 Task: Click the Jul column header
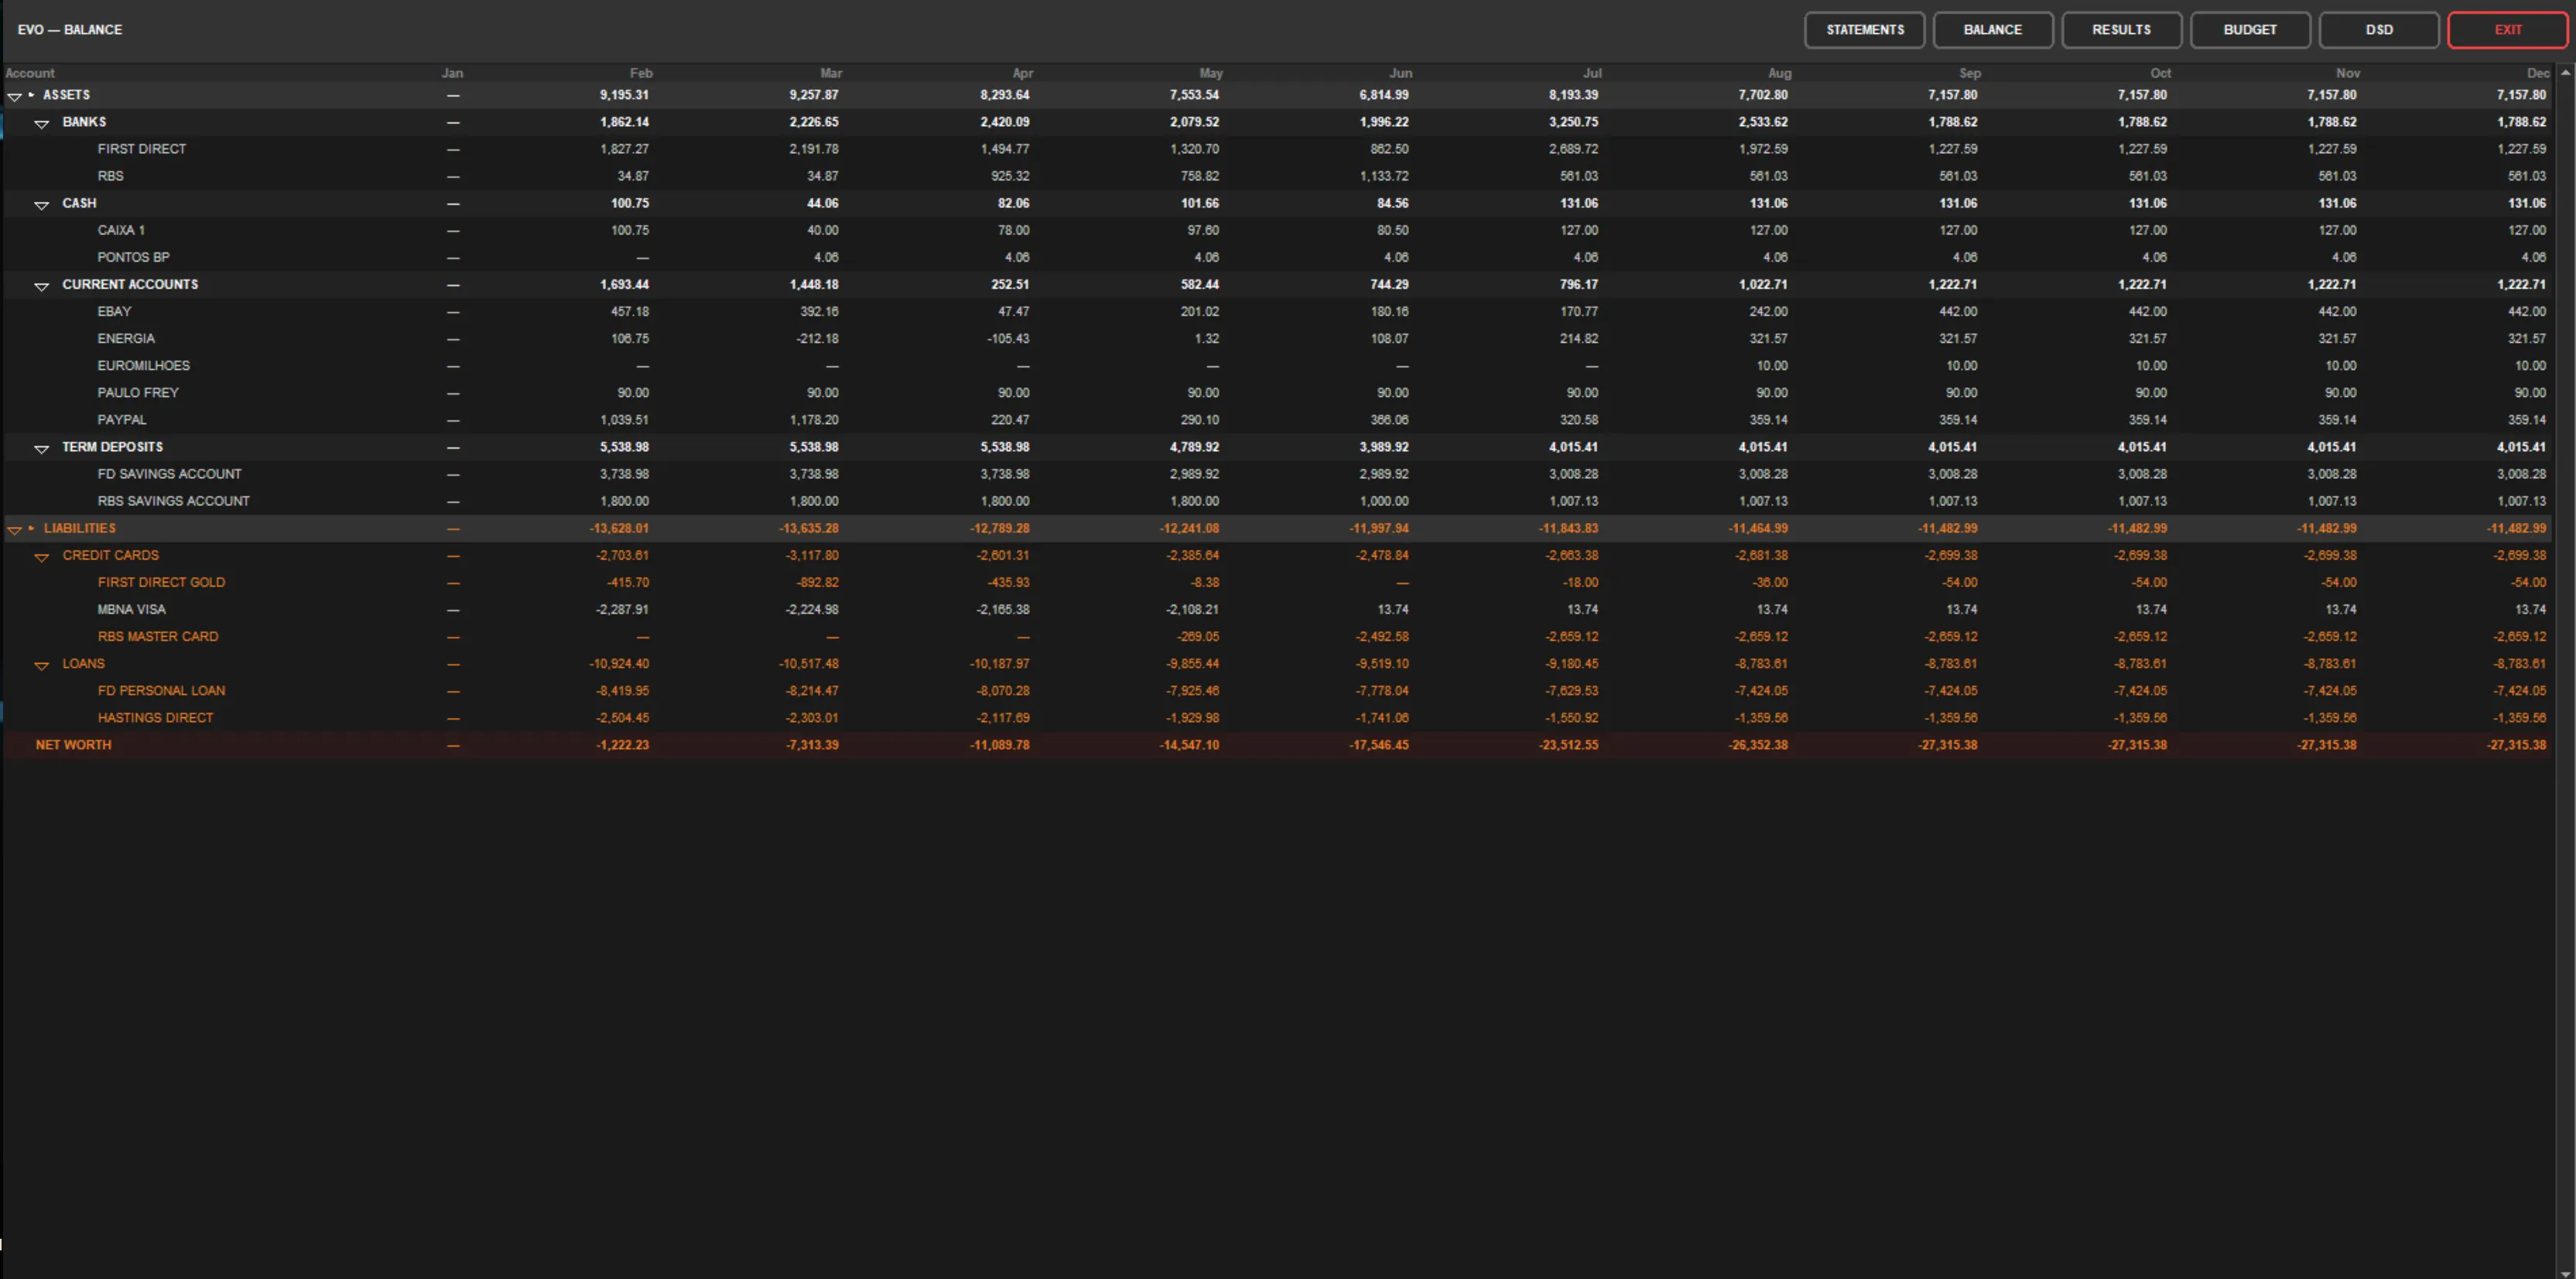(1592, 73)
